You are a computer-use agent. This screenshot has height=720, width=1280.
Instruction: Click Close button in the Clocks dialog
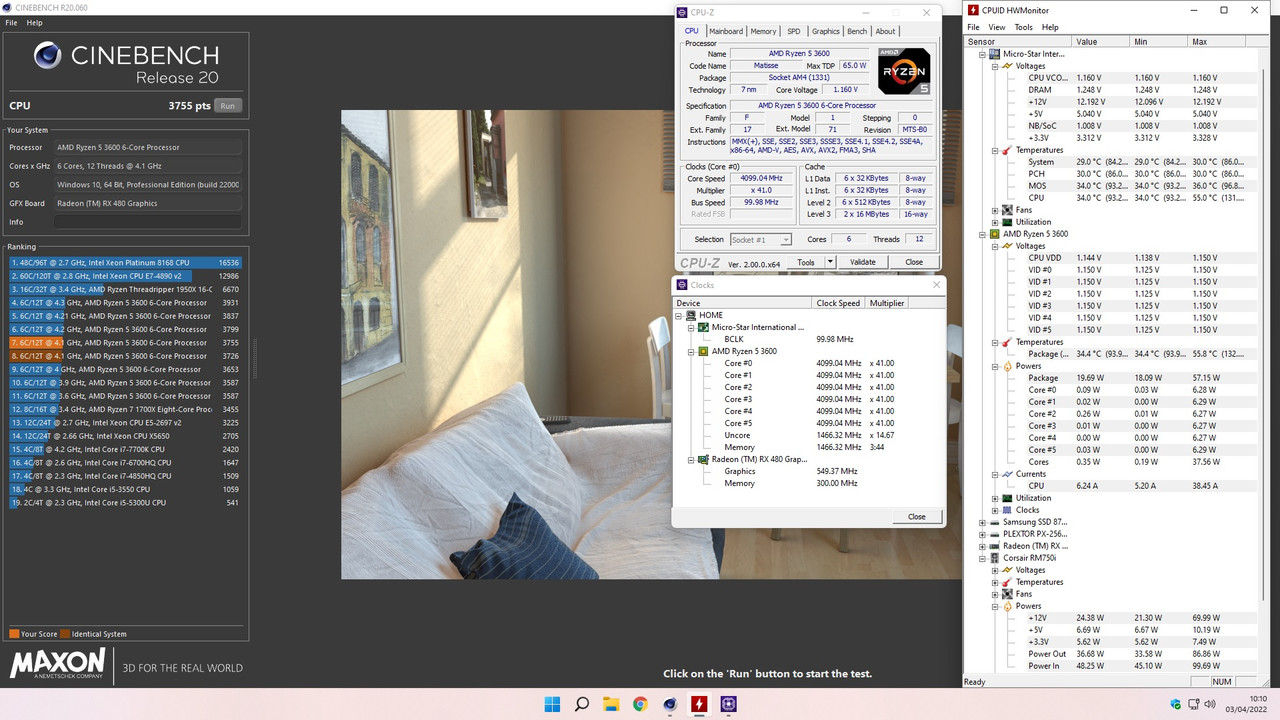click(x=916, y=517)
